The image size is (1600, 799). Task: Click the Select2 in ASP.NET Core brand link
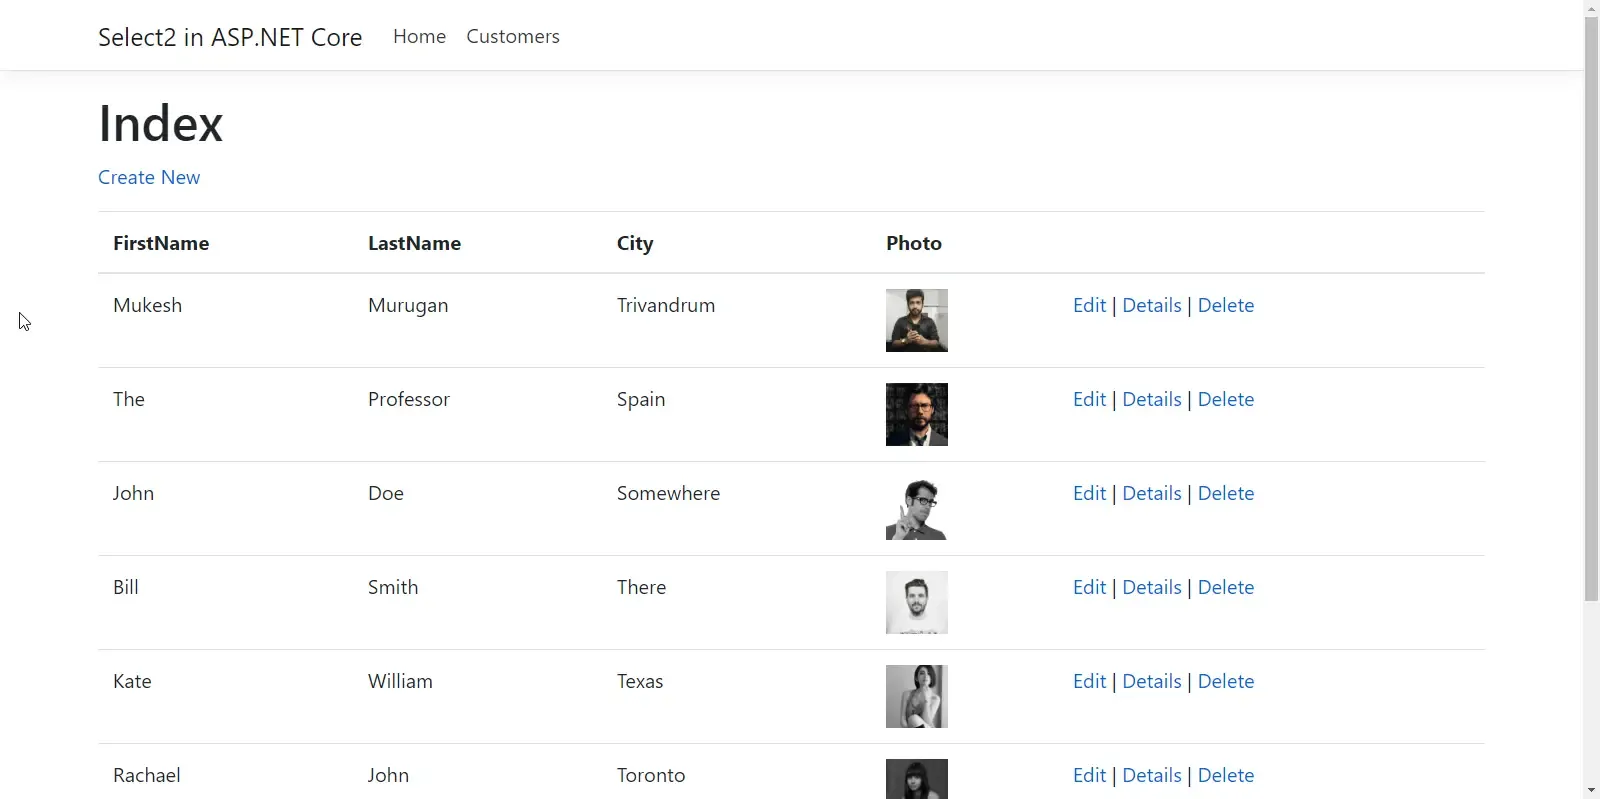[x=230, y=37]
